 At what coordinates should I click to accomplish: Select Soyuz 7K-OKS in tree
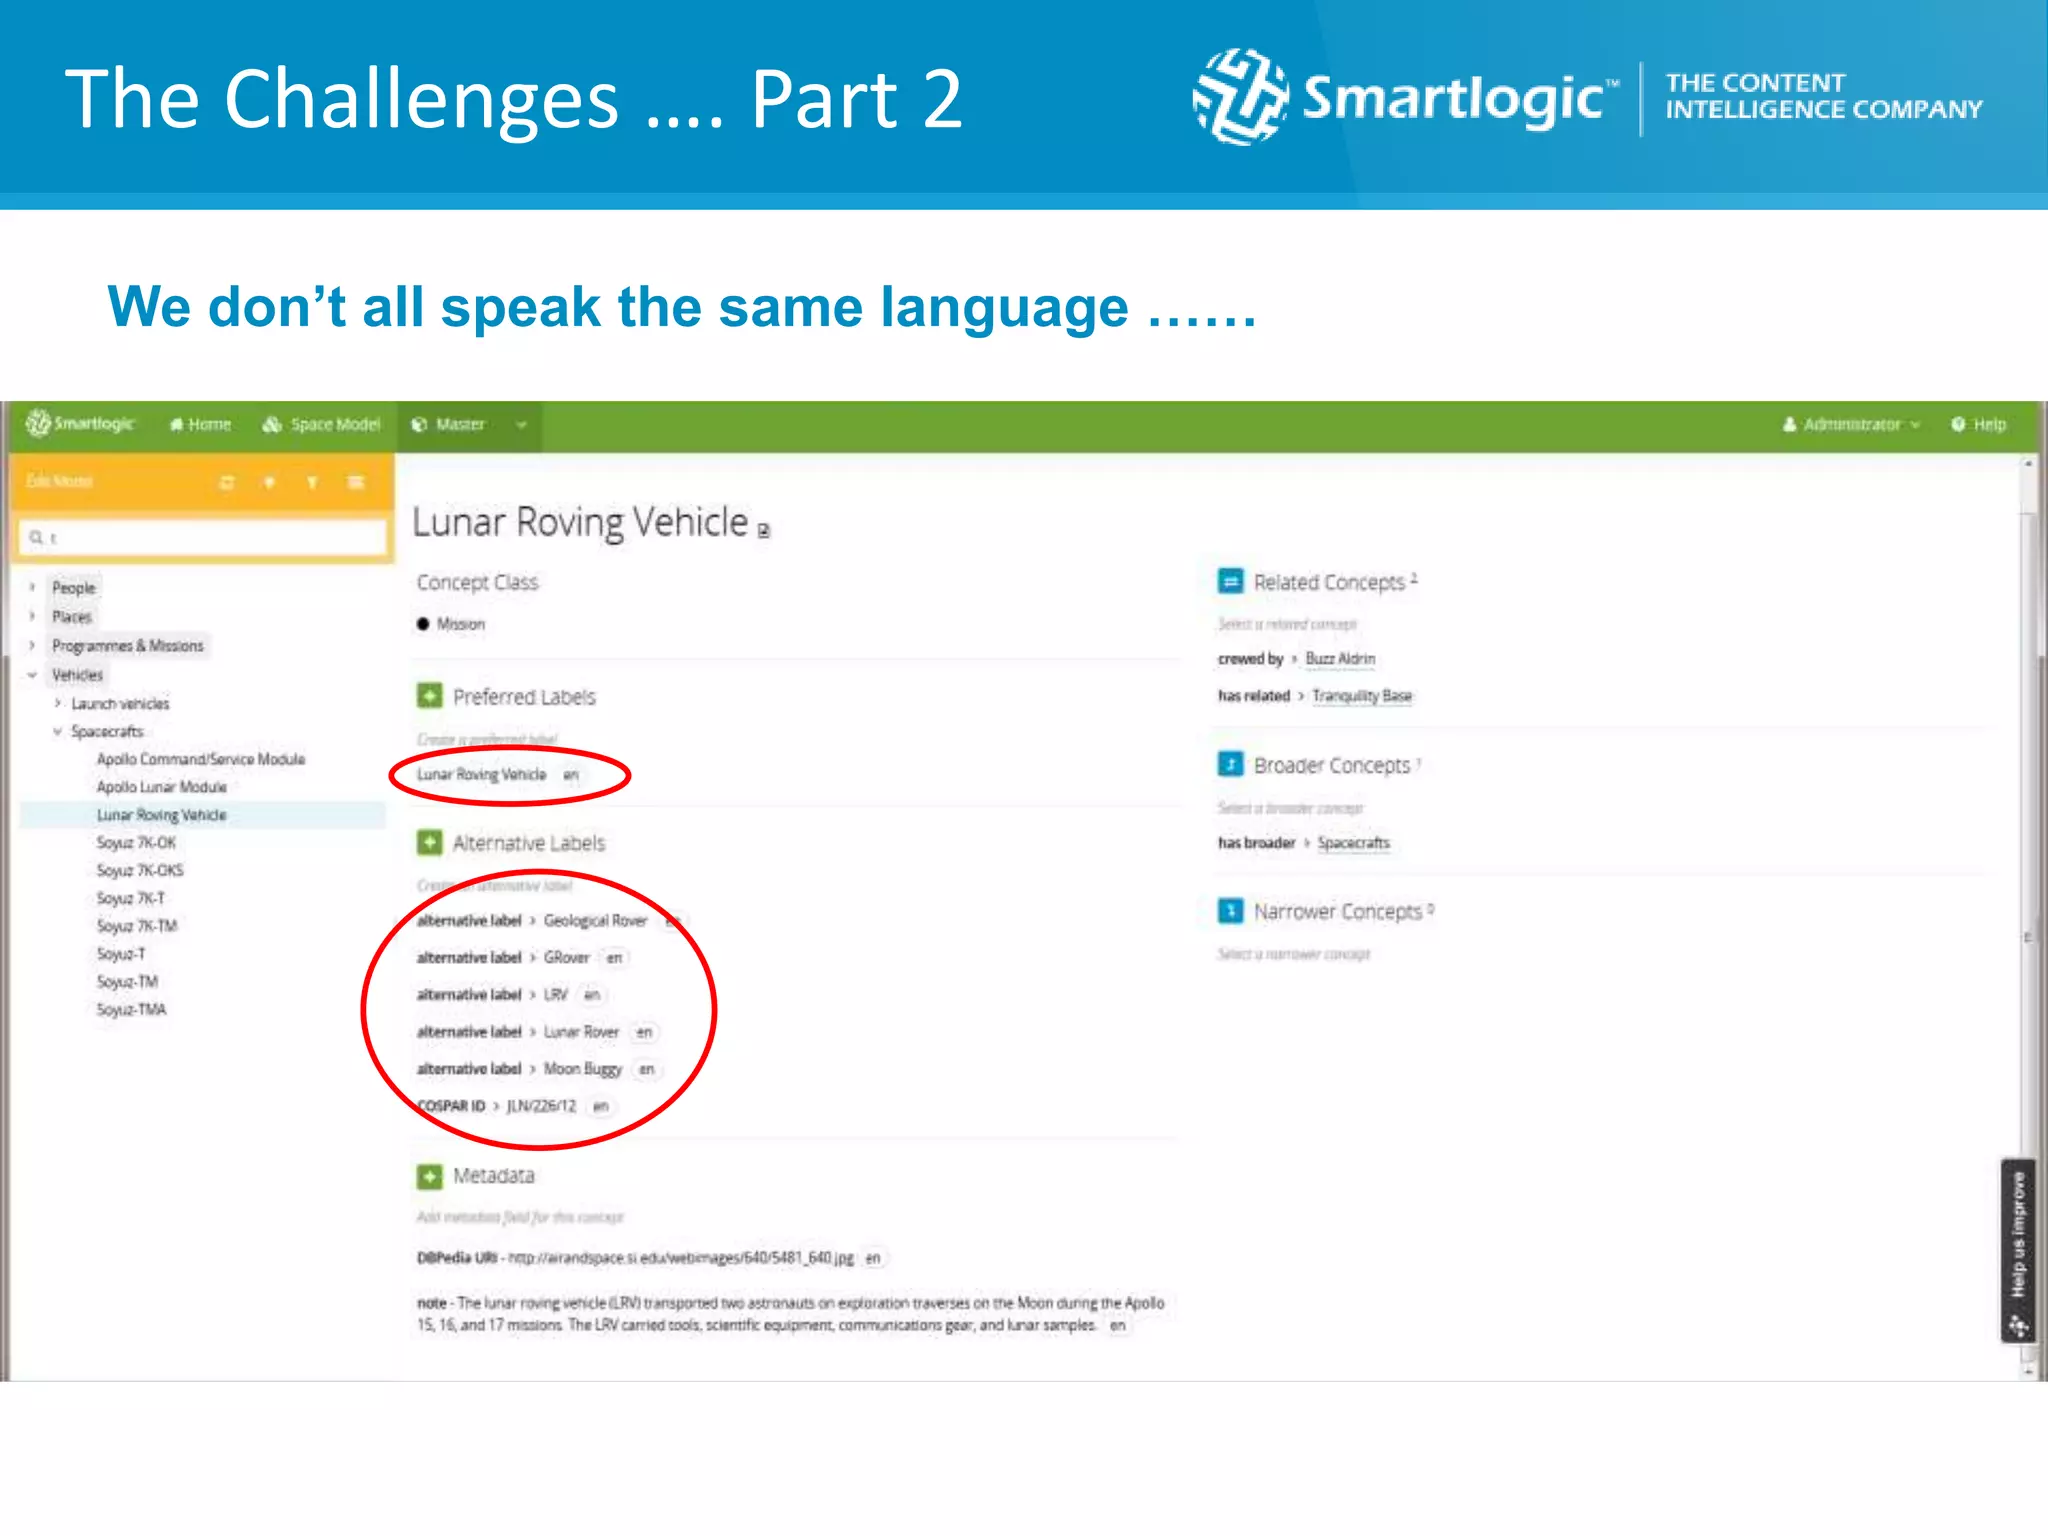coord(140,871)
